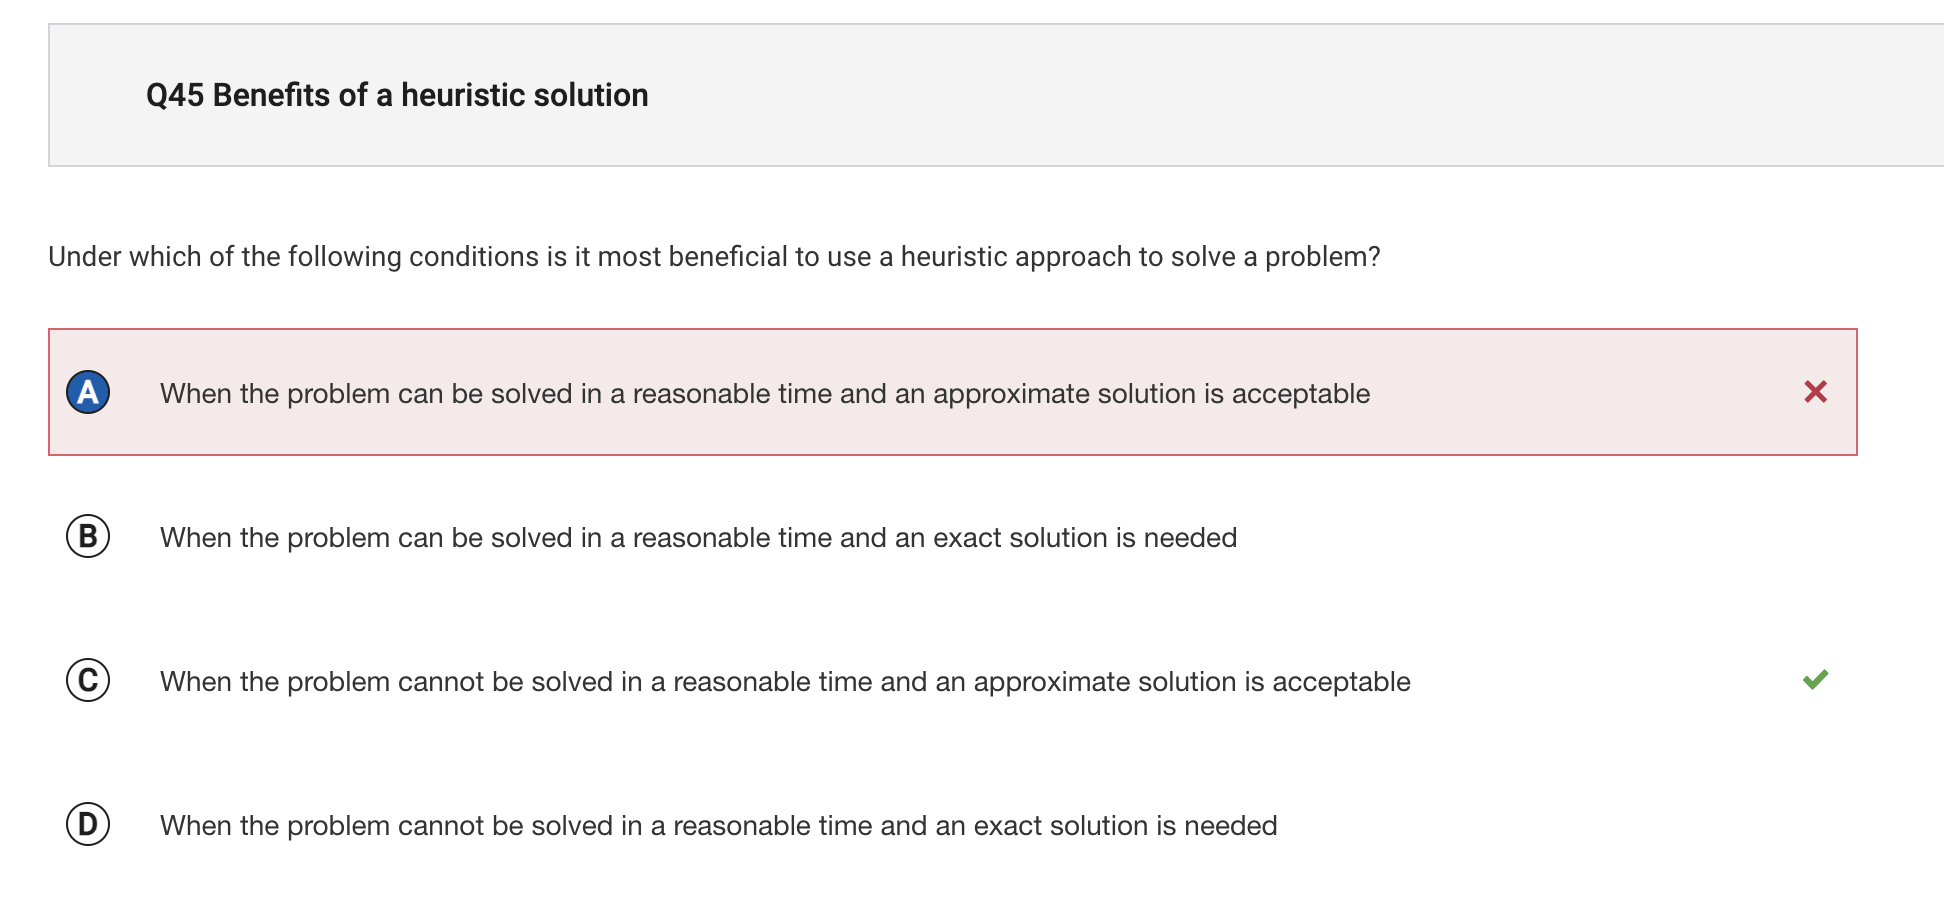Click the red X incorrect mark
Viewport: 1944px width, 906px height.
tap(1815, 392)
